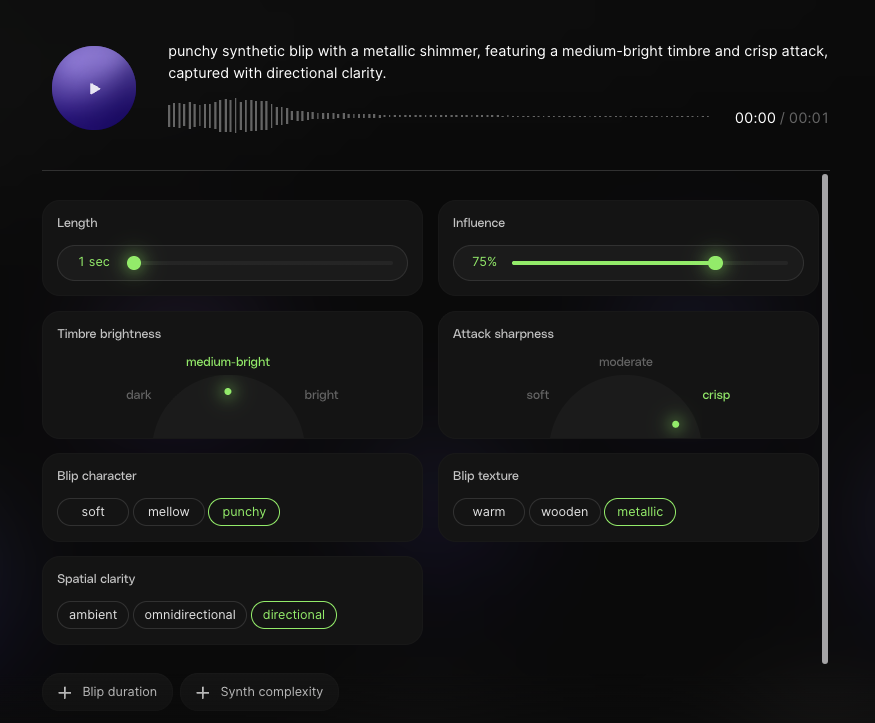
Task: Switch blip character to "mellow"
Action: (168, 511)
